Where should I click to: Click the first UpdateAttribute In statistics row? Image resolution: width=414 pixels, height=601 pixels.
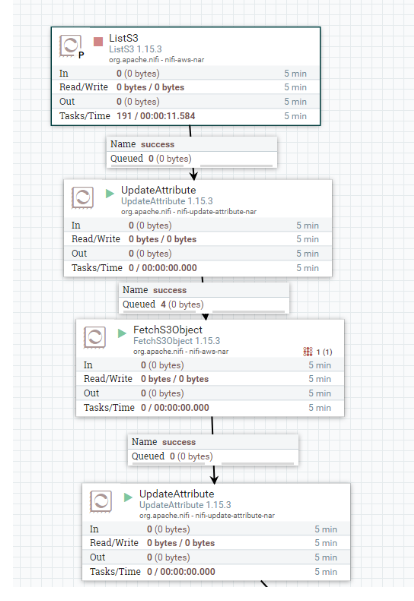pyautogui.click(x=197, y=225)
